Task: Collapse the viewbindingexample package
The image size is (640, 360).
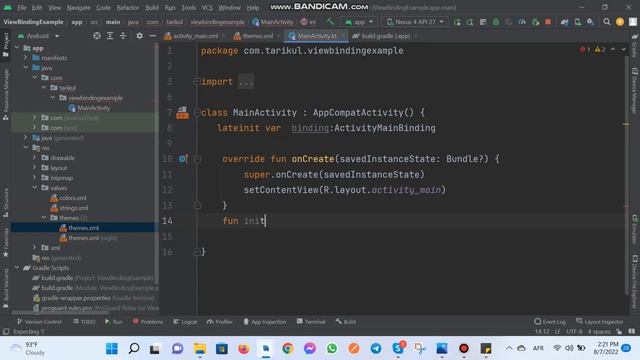Action: coord(53,98)
